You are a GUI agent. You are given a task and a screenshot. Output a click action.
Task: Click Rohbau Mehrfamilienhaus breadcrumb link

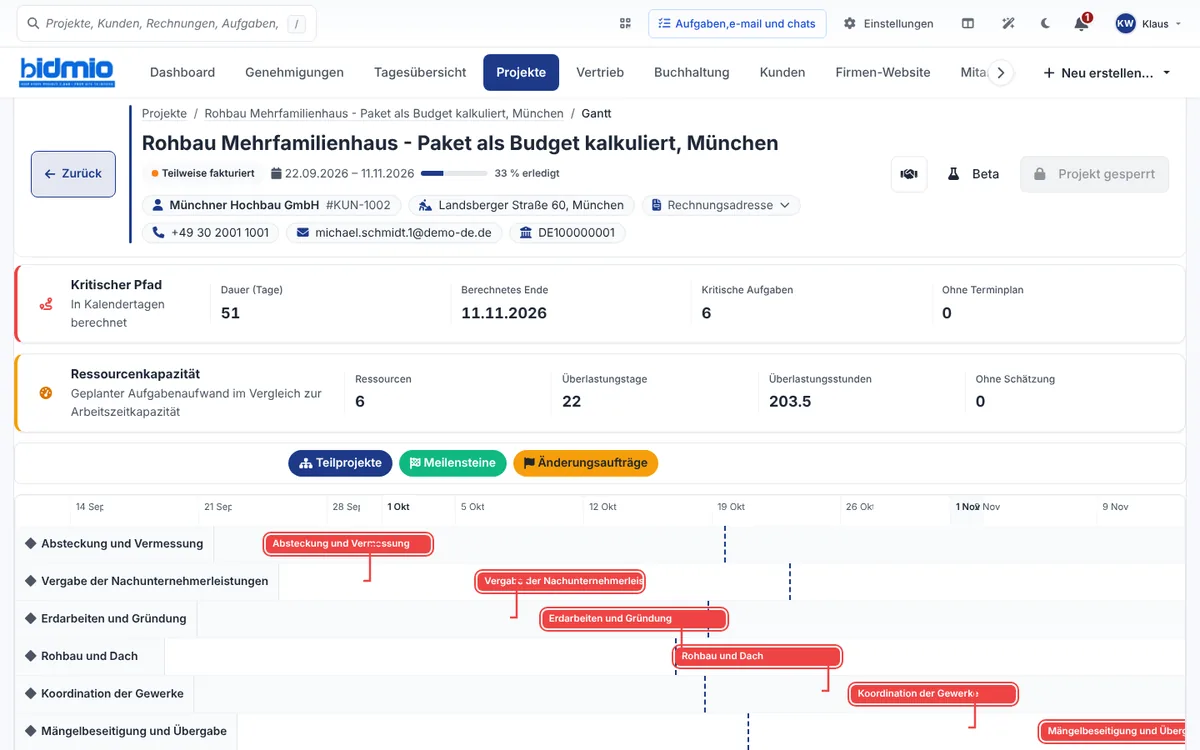coord(384,114)
